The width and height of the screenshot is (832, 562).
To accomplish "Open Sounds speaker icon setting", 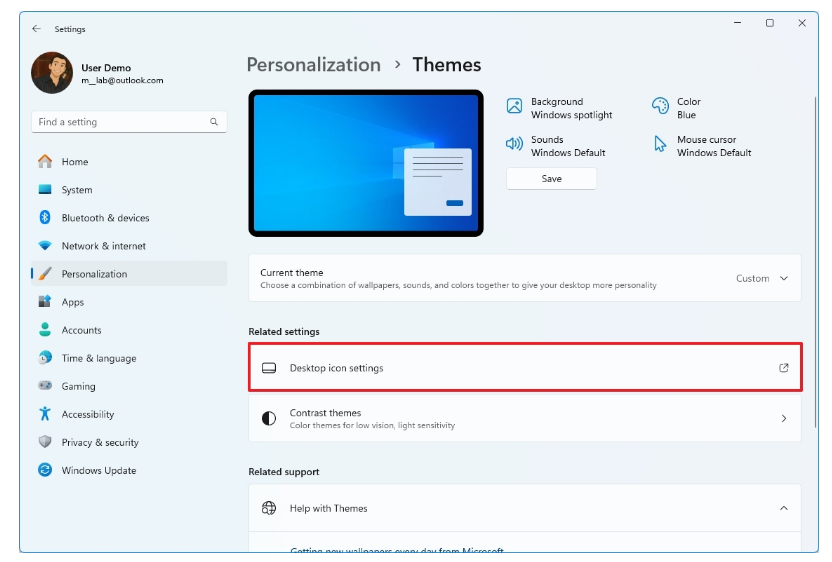I will coord(515,144).
